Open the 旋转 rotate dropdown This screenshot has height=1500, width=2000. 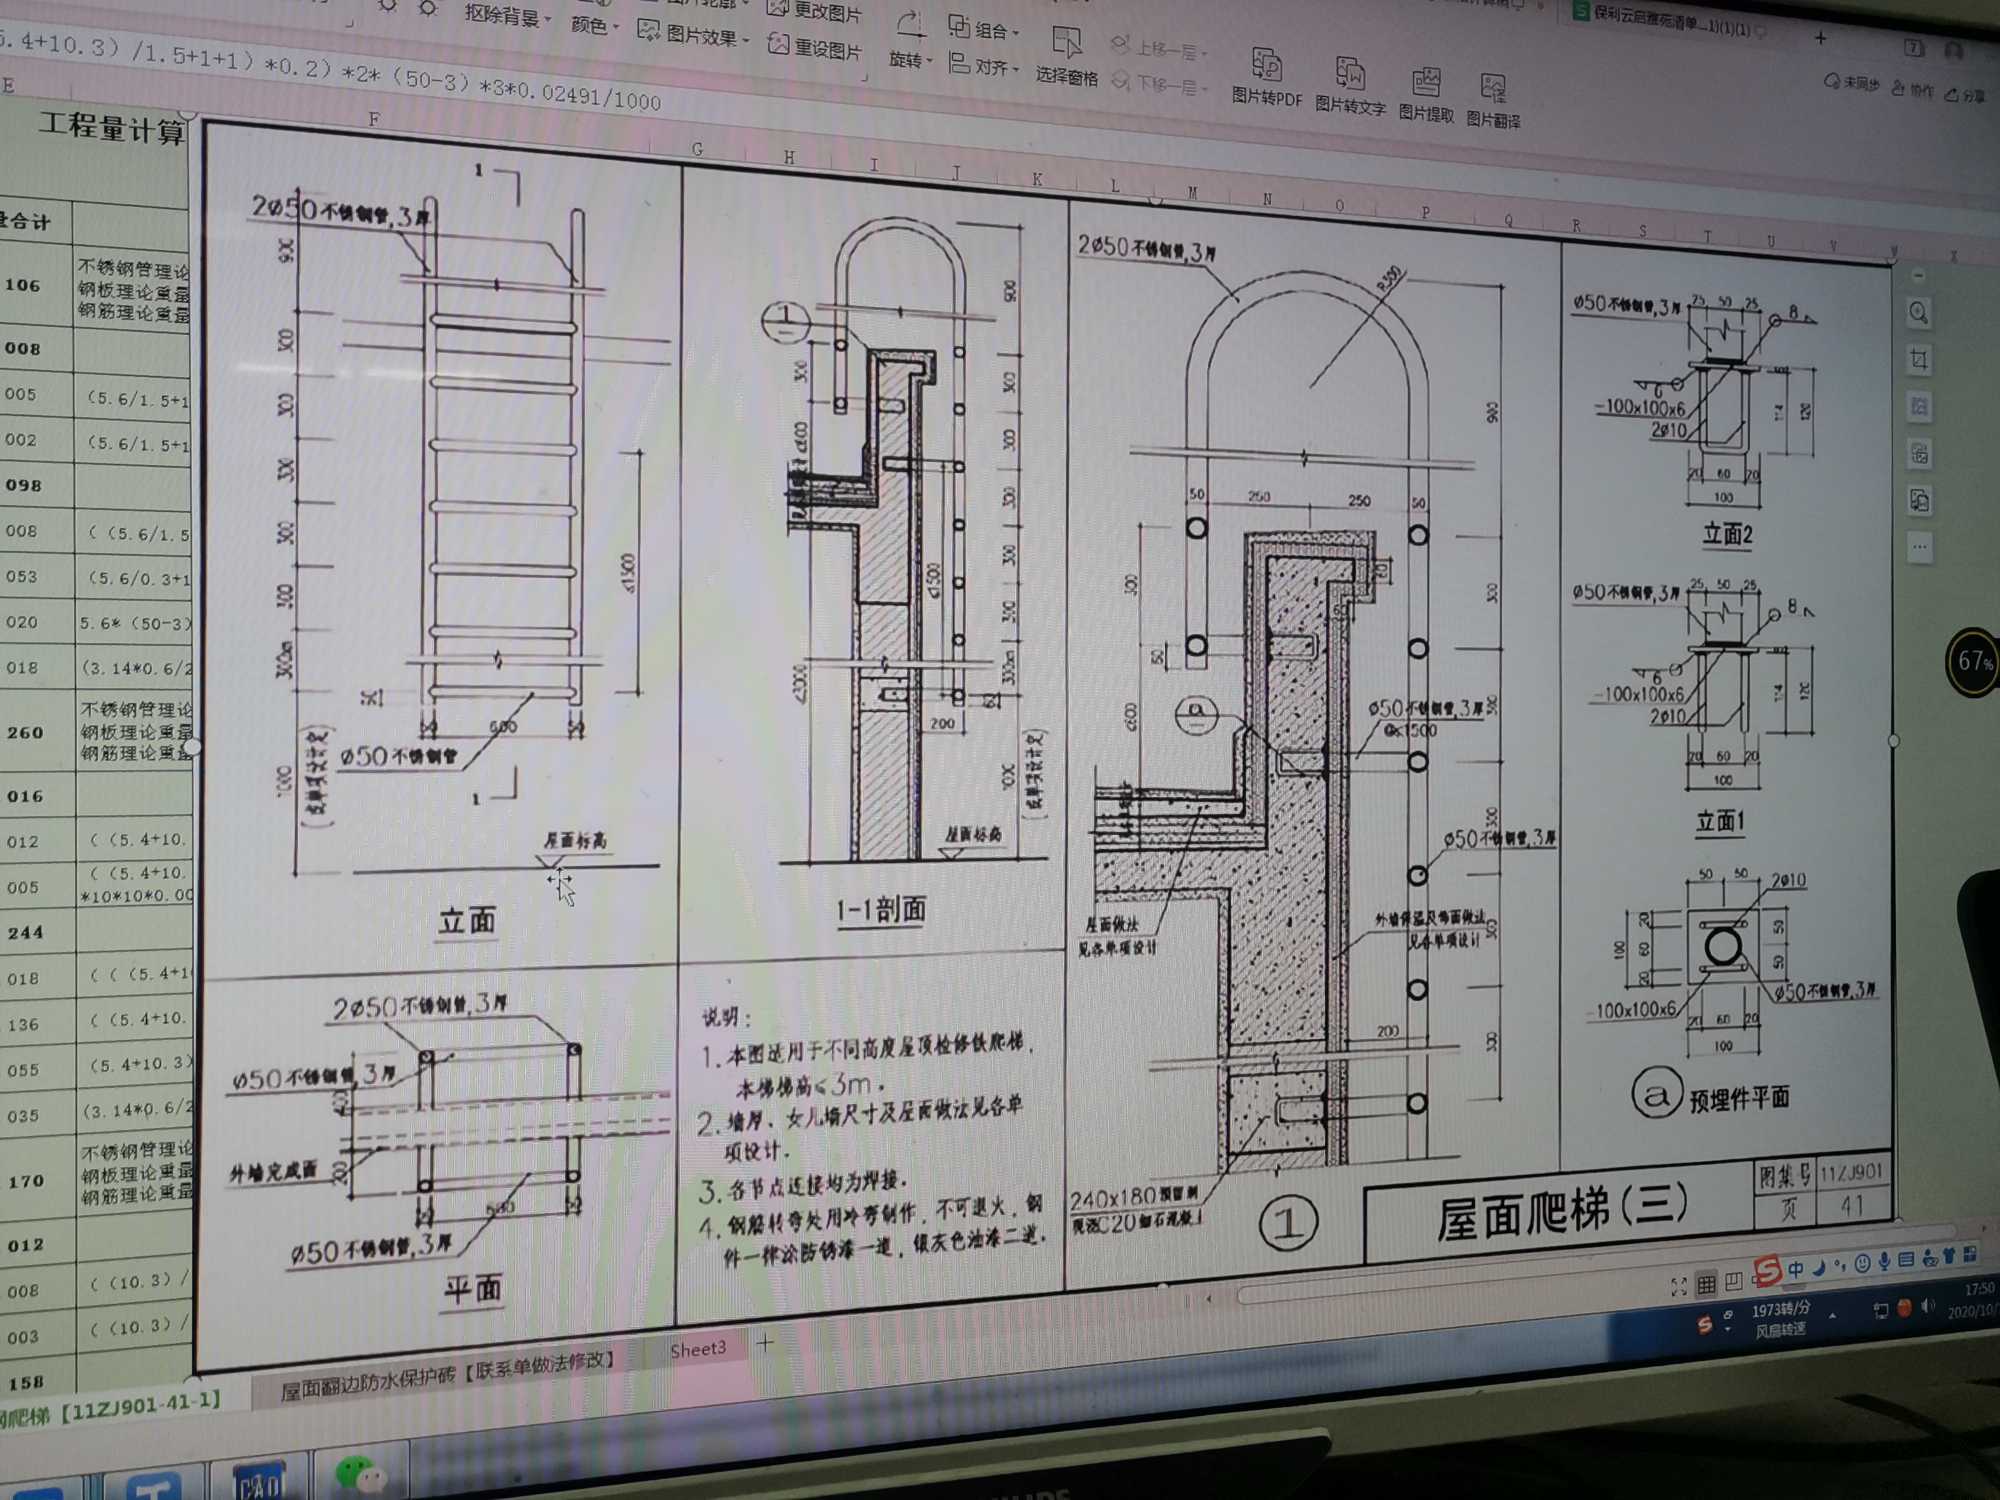point(910,42)
